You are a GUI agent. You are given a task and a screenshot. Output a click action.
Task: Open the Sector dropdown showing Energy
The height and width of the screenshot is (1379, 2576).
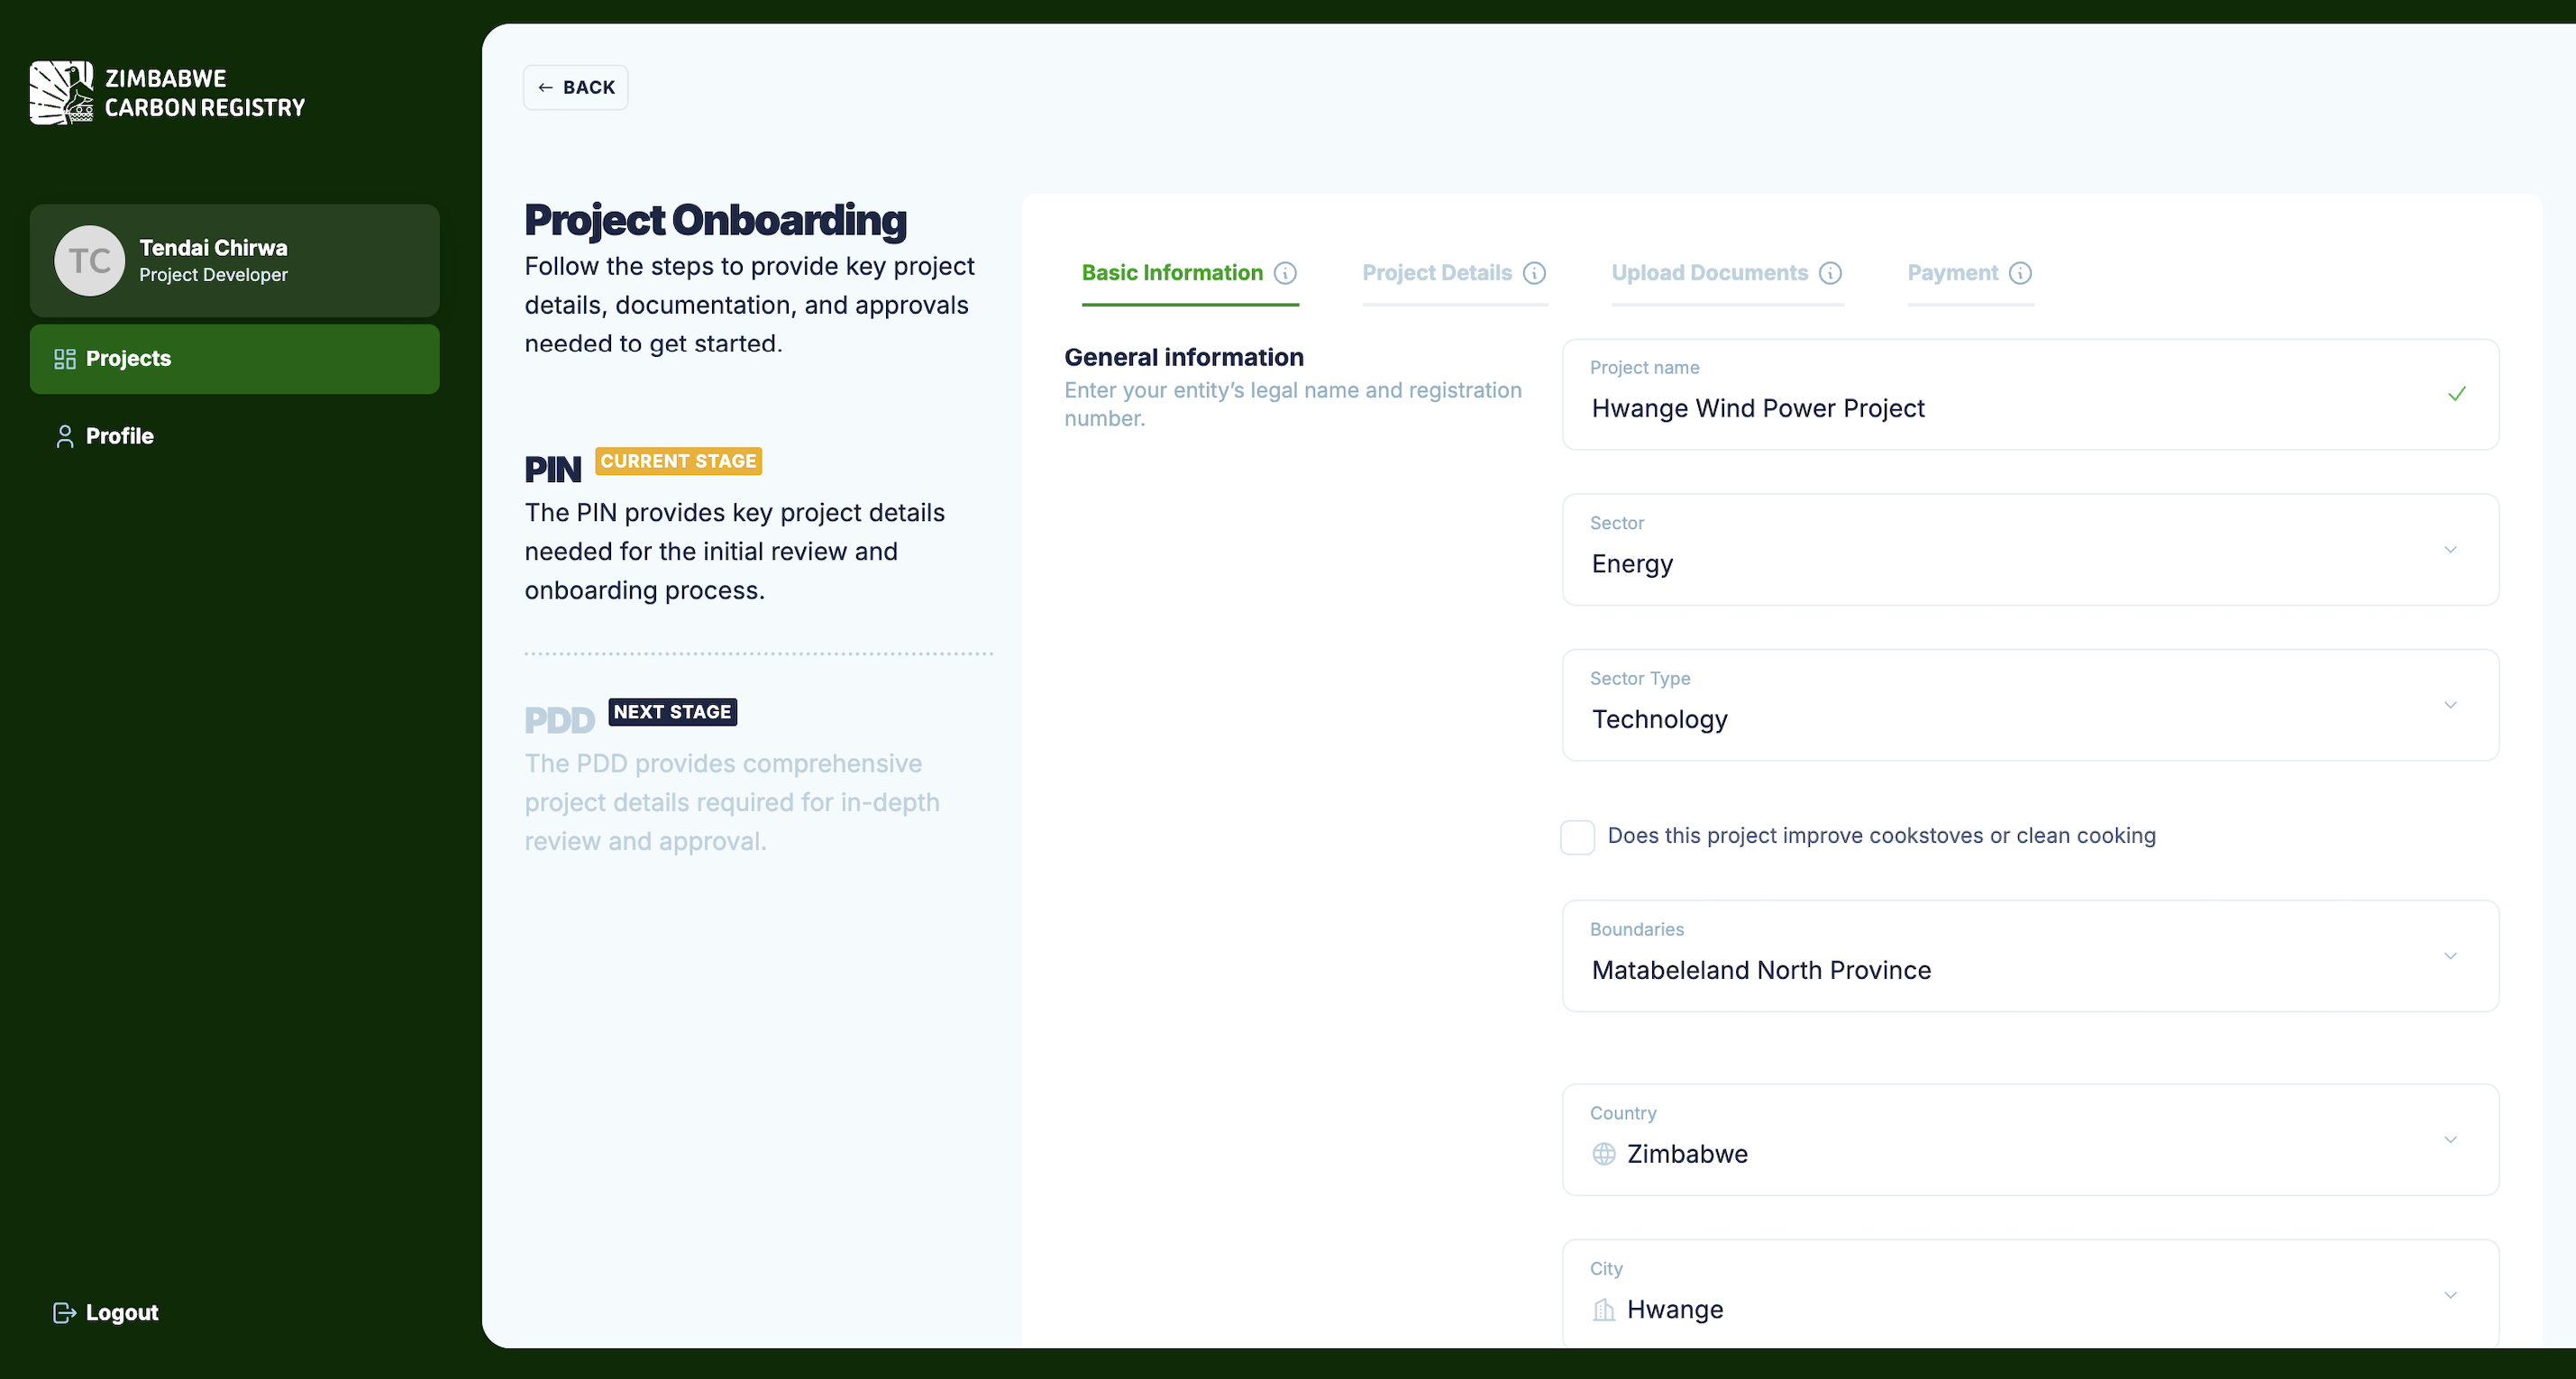point(2030,549)
